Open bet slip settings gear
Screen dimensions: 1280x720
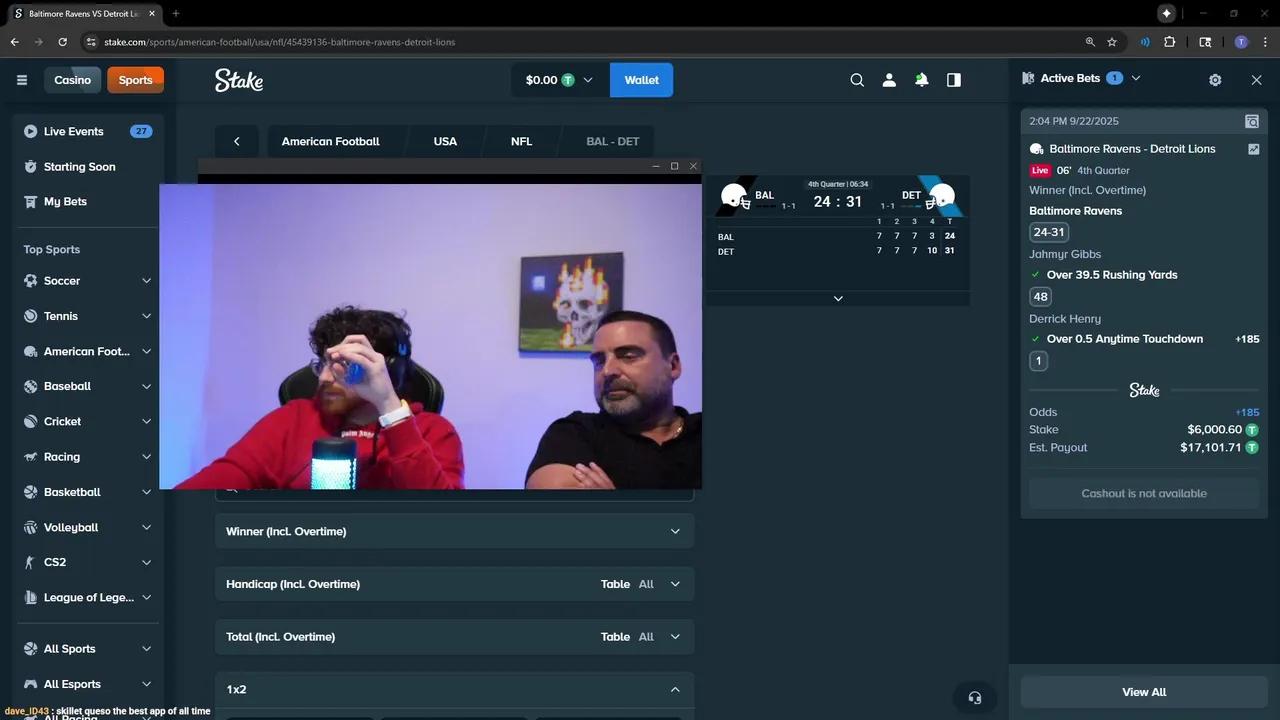(x=1215, y=80)
